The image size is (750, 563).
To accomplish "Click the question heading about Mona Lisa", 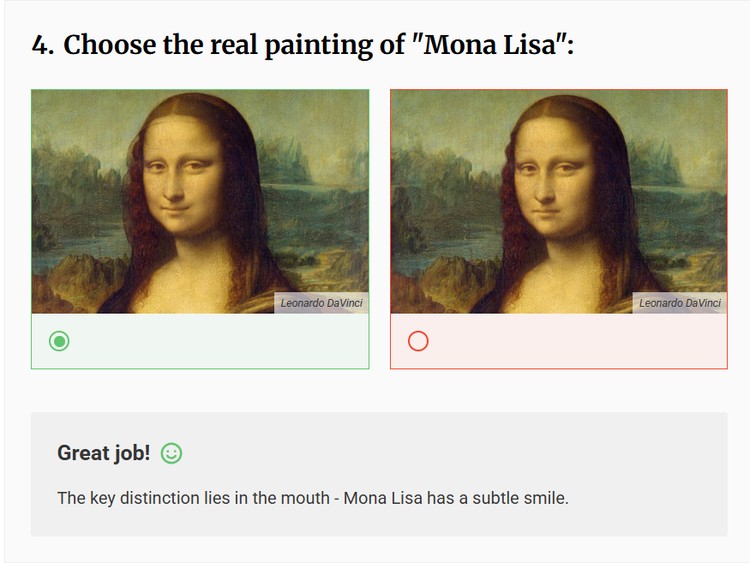I will tap(303, 46).
